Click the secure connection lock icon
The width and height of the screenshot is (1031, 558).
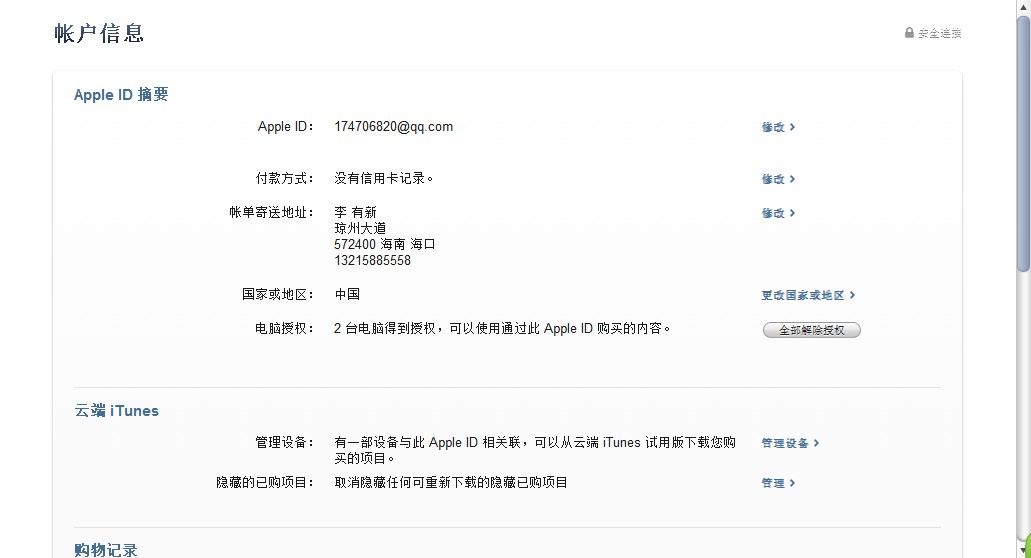tap(909, 33)
